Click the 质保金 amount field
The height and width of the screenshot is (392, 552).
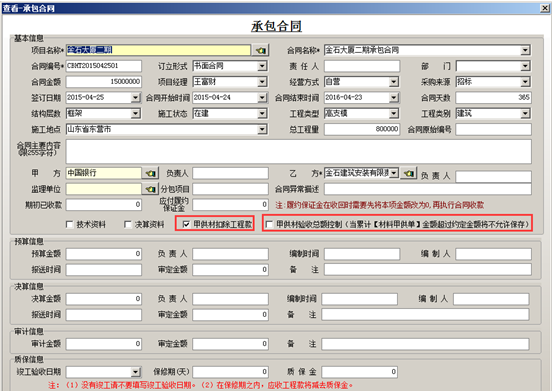click(x=359, y=372)
